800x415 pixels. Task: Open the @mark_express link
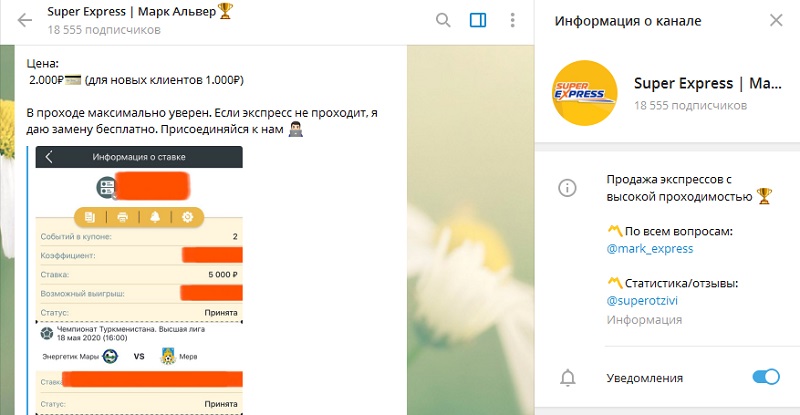[x=649, y=249]
